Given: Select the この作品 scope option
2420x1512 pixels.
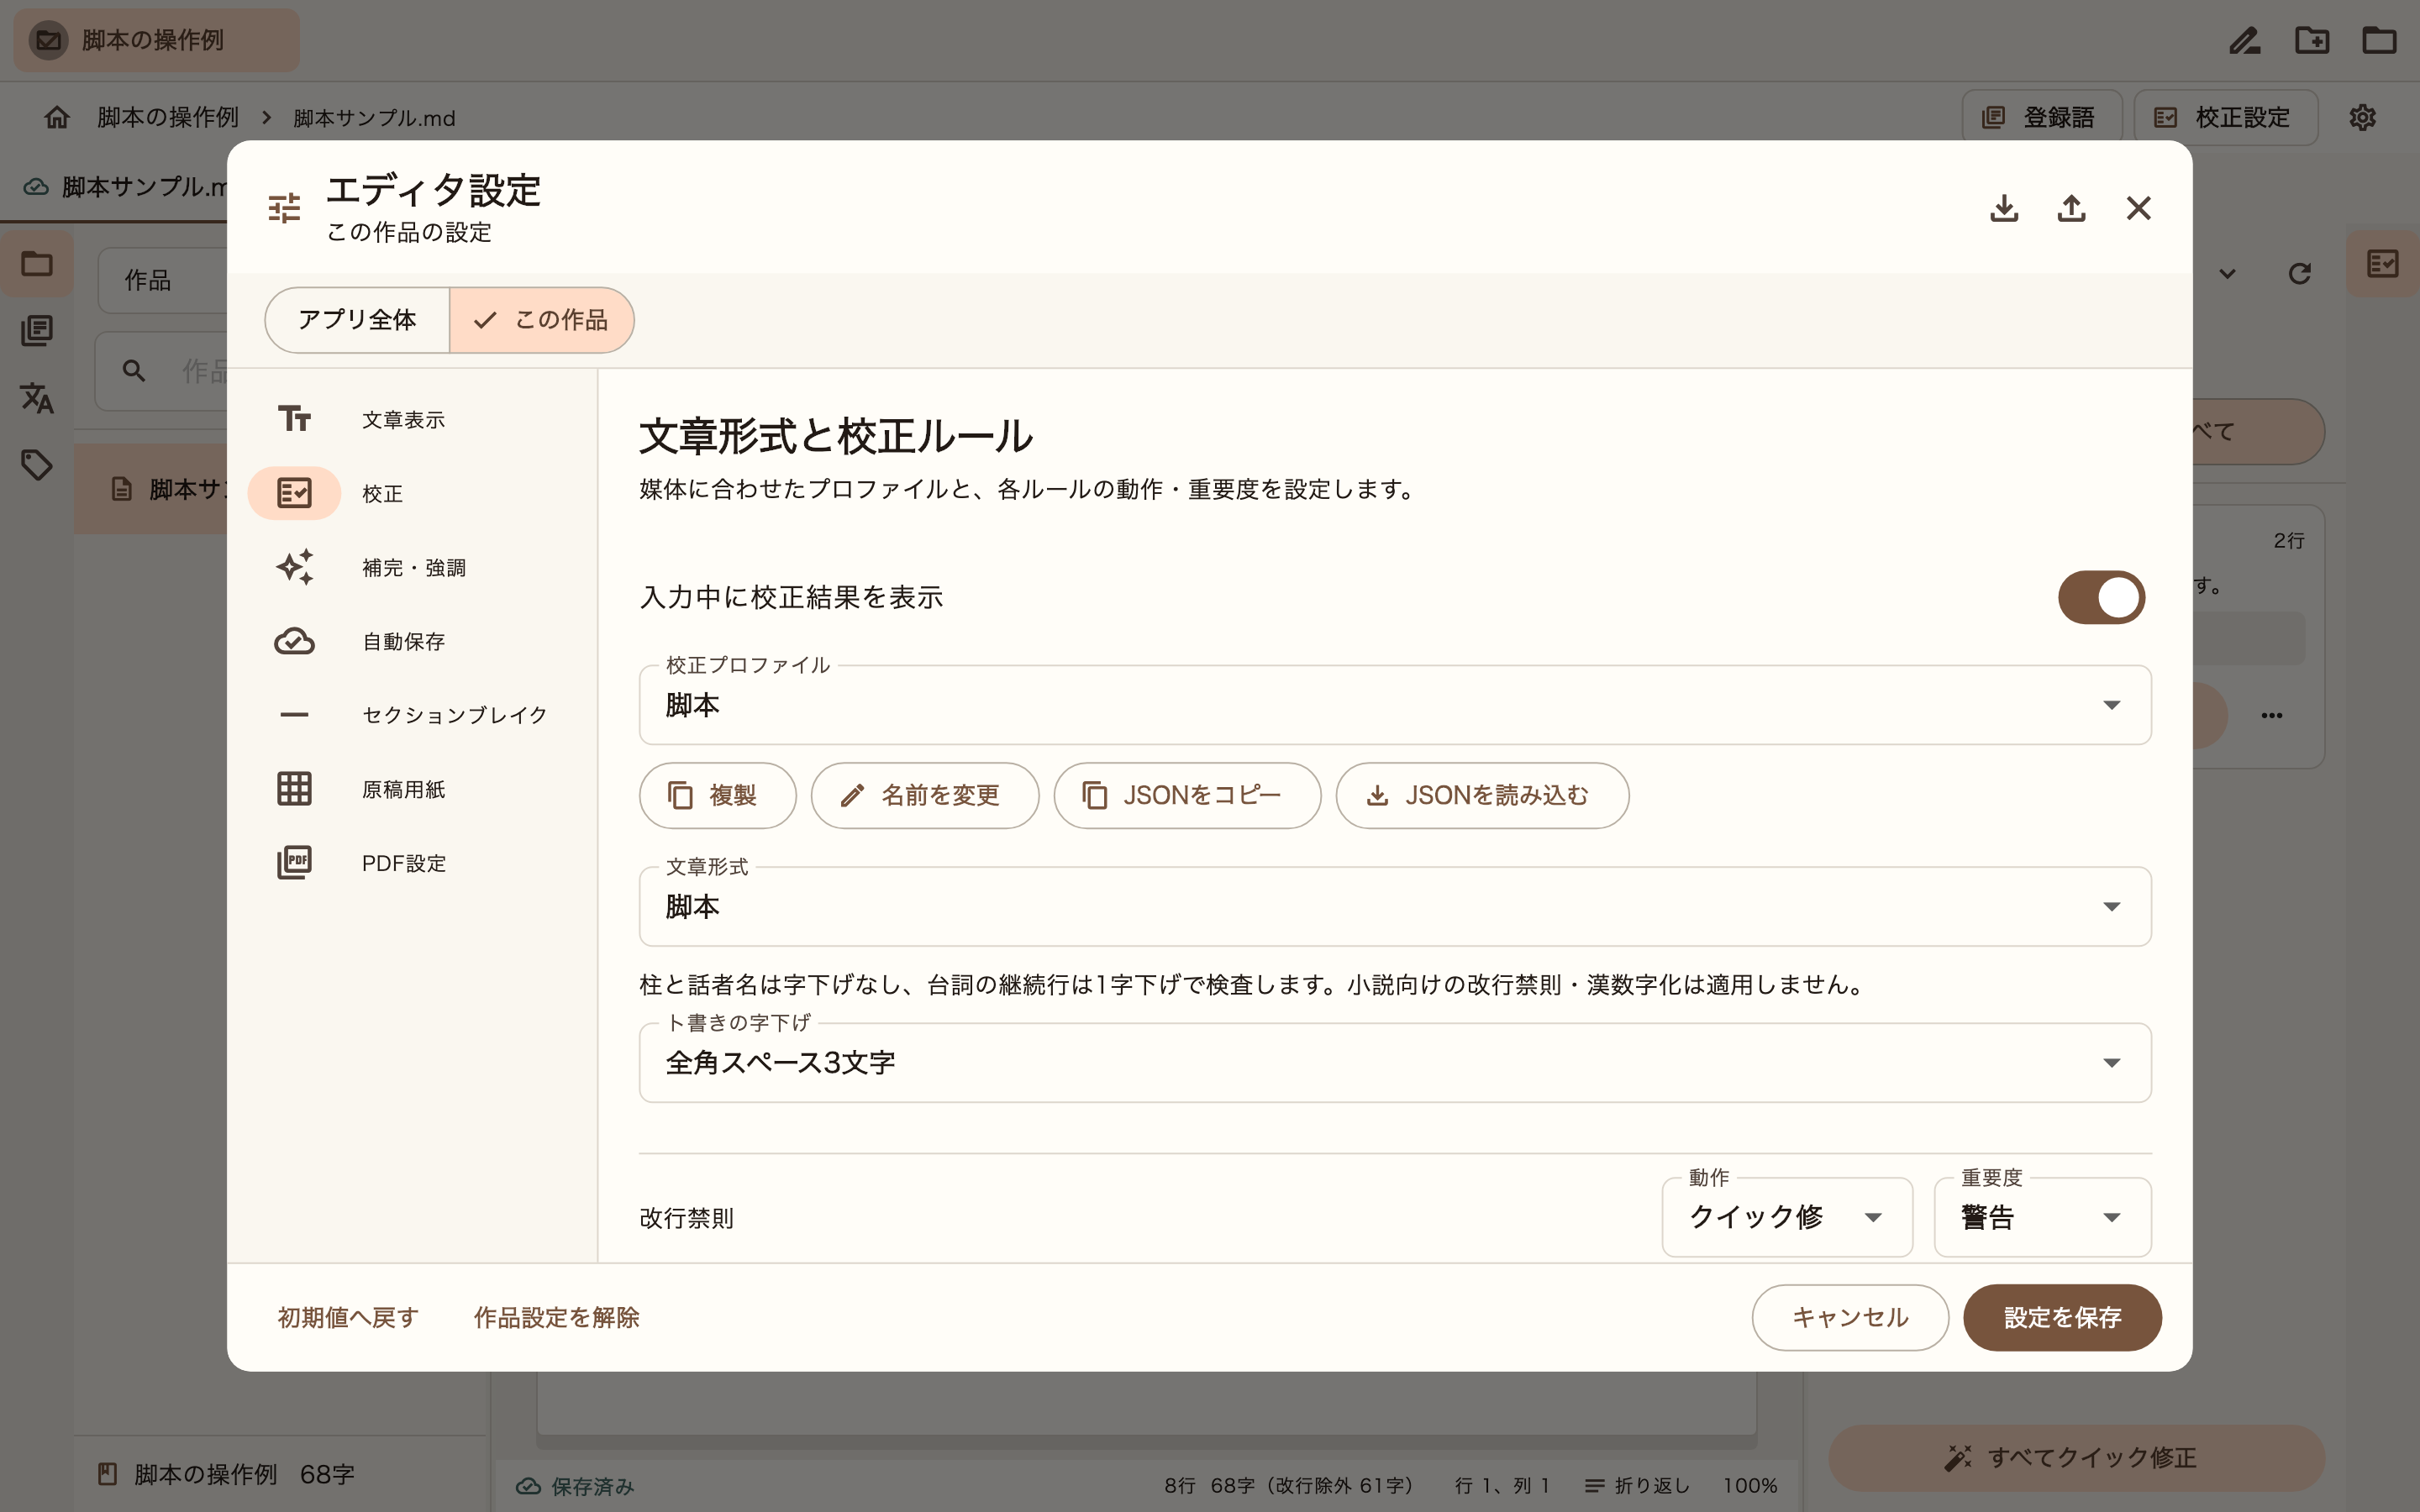Looking at the screenshot, I should pyautogui.click(x=542, y=320).
